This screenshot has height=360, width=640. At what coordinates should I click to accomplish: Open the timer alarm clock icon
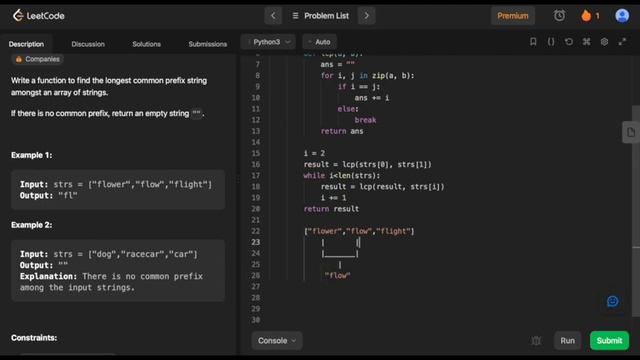click(x=560, y=16)
